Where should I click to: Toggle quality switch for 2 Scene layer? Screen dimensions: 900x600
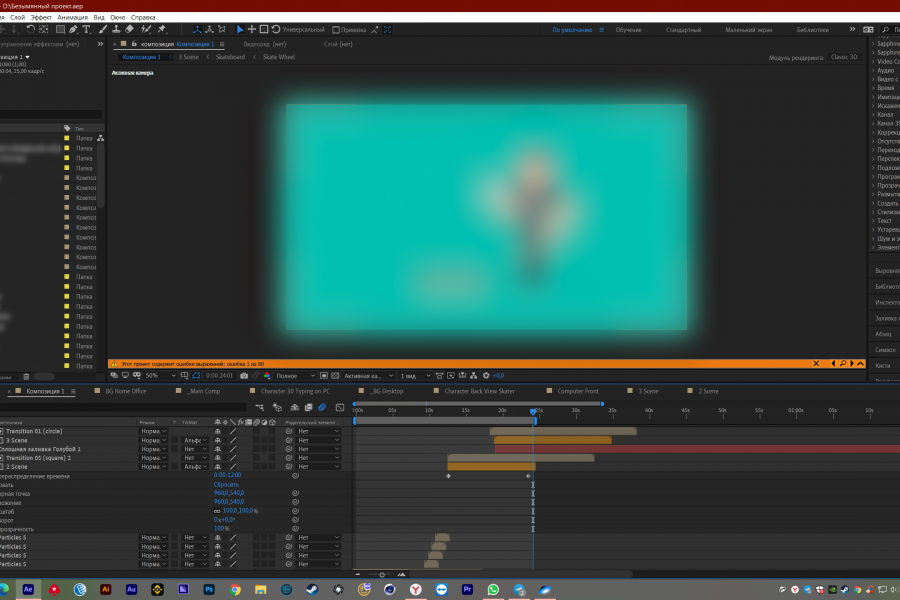point(233,467)
